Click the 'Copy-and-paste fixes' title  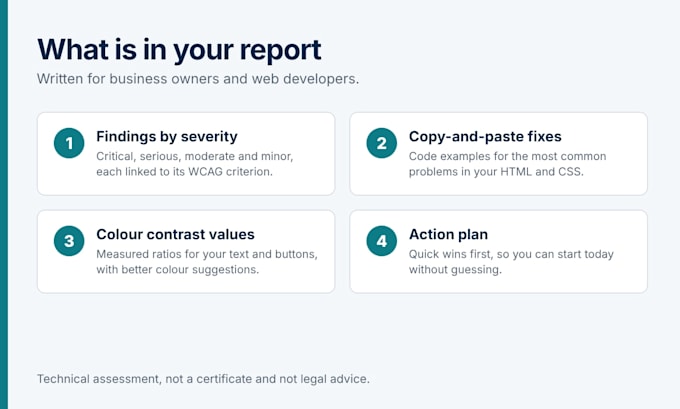(485, 137)
